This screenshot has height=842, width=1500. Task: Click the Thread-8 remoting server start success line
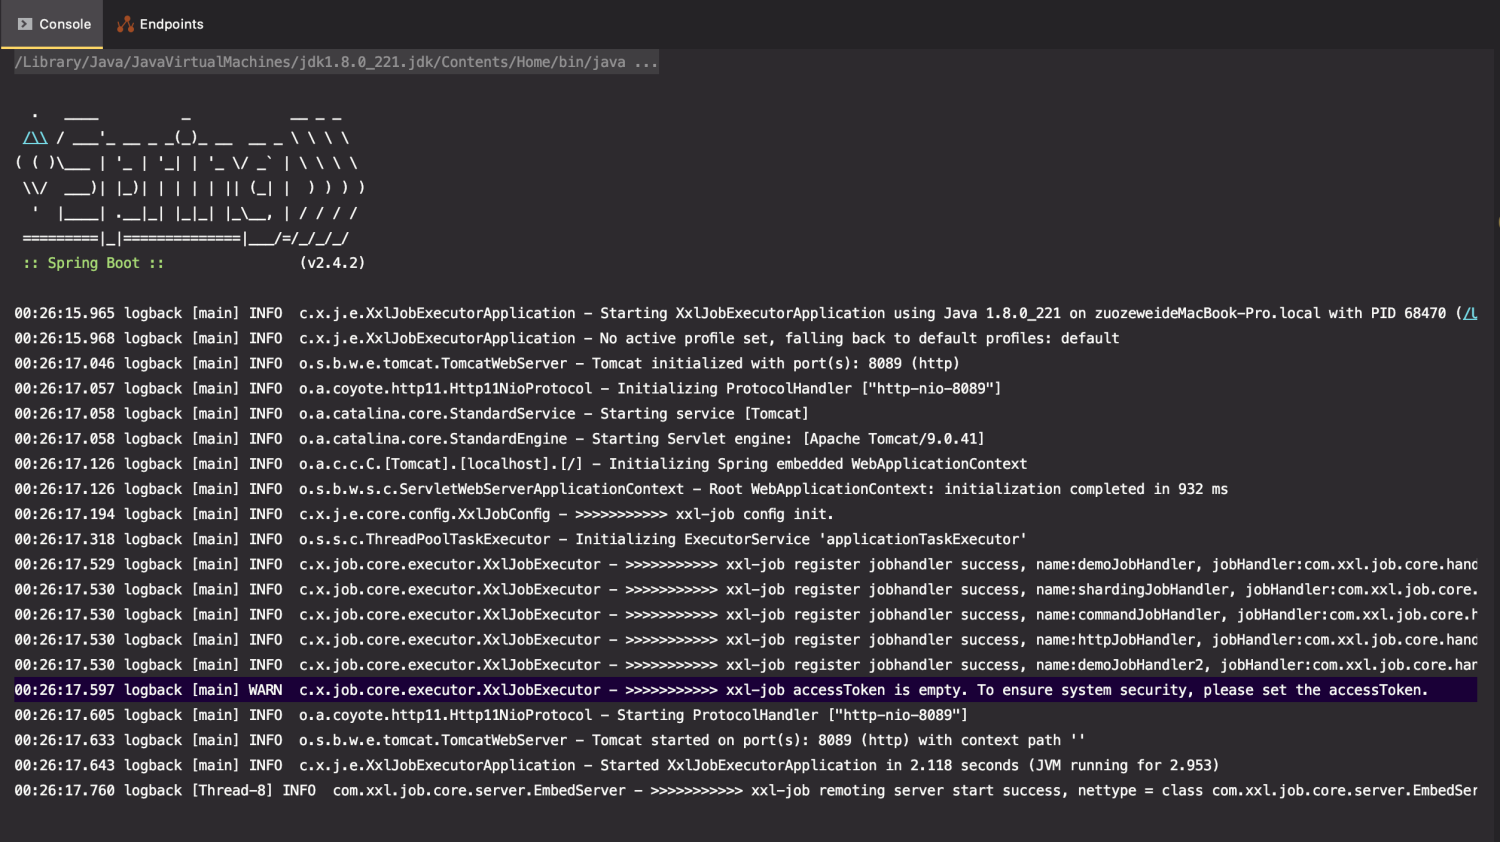coord(746,790)
